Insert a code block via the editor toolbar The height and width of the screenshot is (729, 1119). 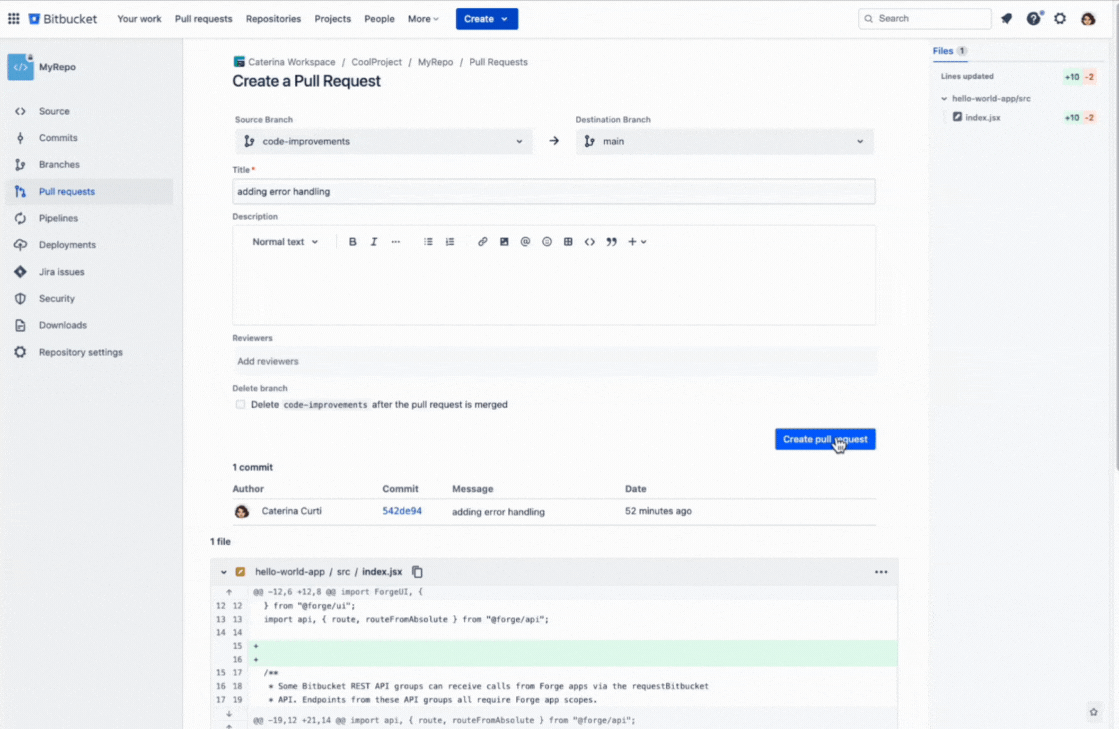[589, 241]
